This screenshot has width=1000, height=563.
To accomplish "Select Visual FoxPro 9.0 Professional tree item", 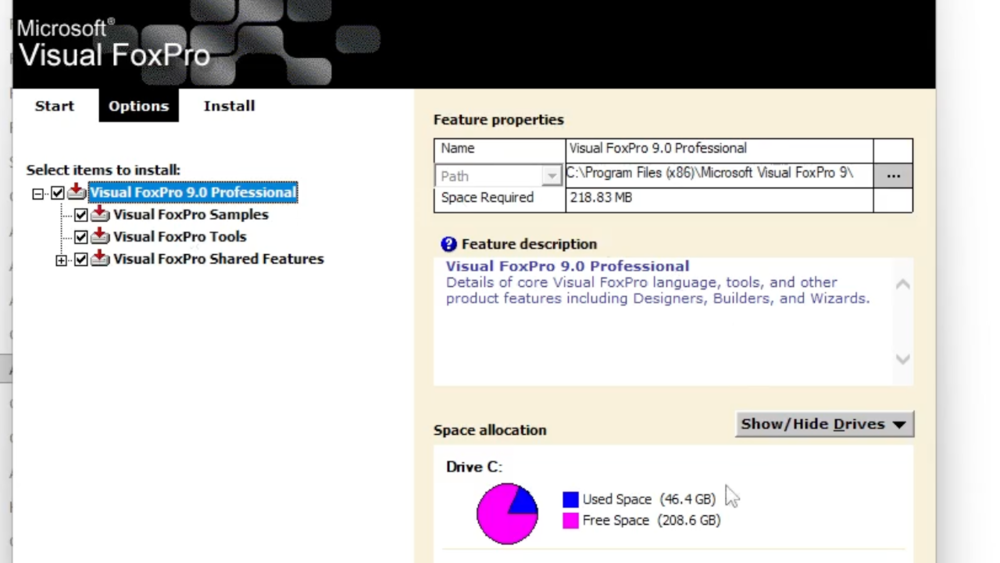I will (193, 192).
